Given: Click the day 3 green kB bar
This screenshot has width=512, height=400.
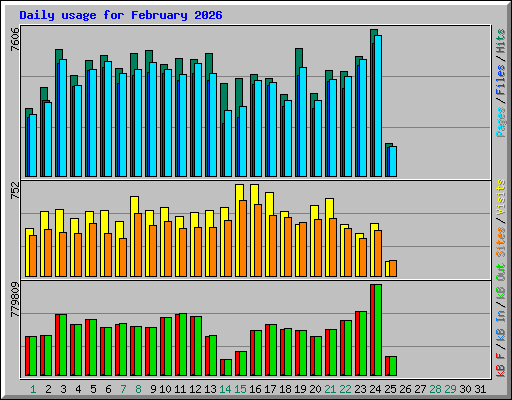Looking at the screenshot, I should coord(63,345).
